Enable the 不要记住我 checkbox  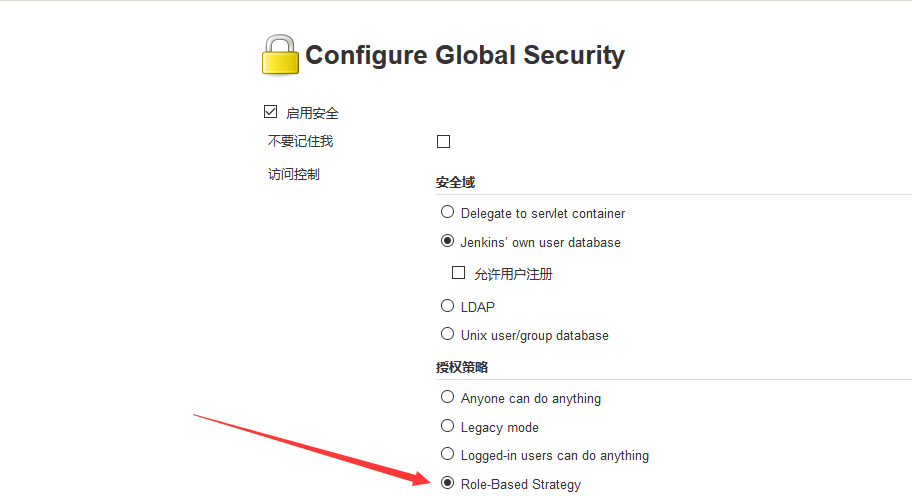point(444,142)
